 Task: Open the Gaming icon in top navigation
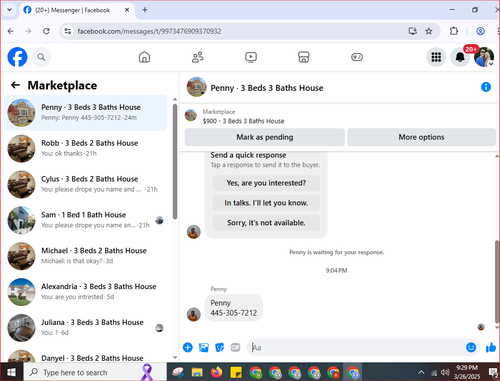point(357,57)
